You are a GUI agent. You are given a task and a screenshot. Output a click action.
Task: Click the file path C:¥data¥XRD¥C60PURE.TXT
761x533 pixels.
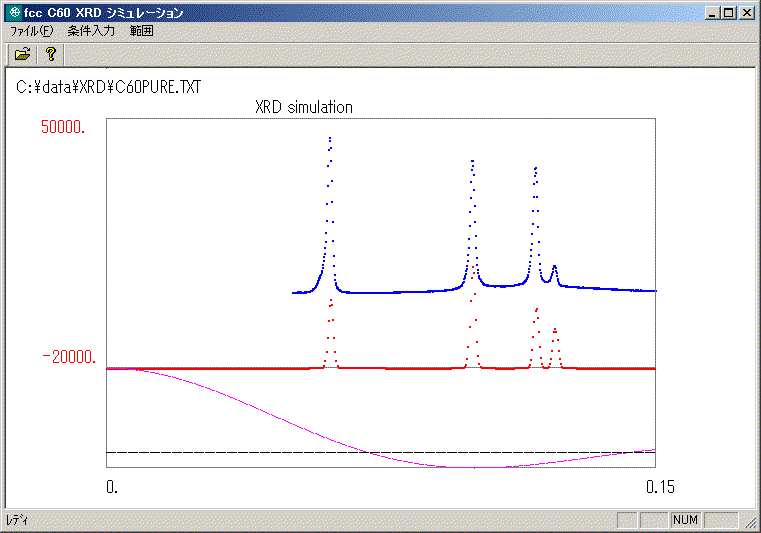108,87
